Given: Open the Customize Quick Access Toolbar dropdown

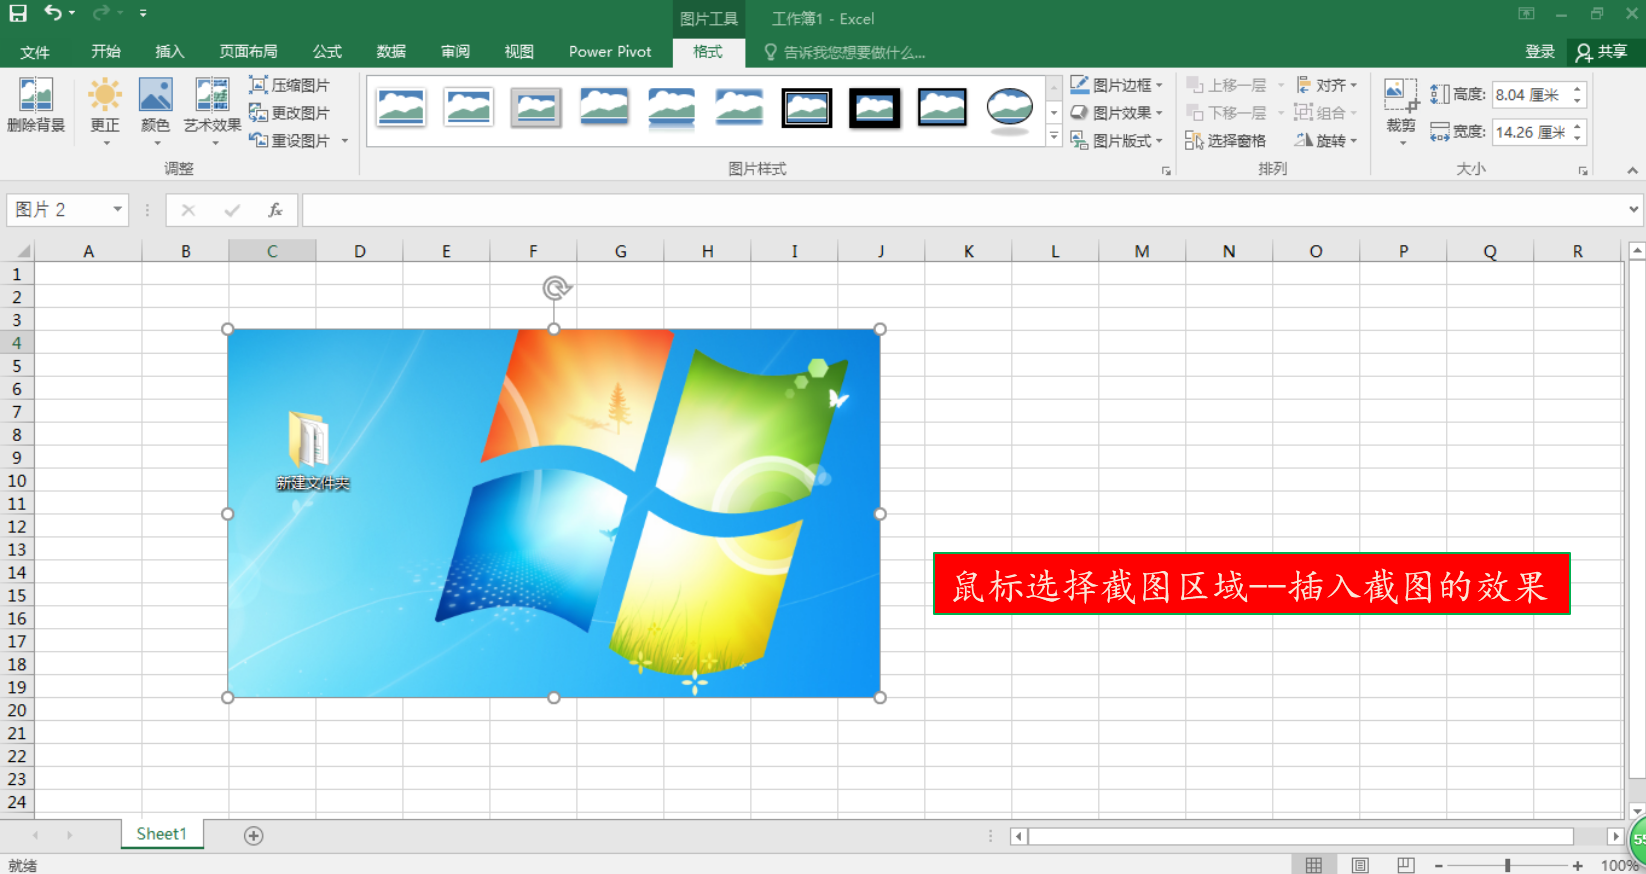Looking at the screenshot, I should point(143,14).
